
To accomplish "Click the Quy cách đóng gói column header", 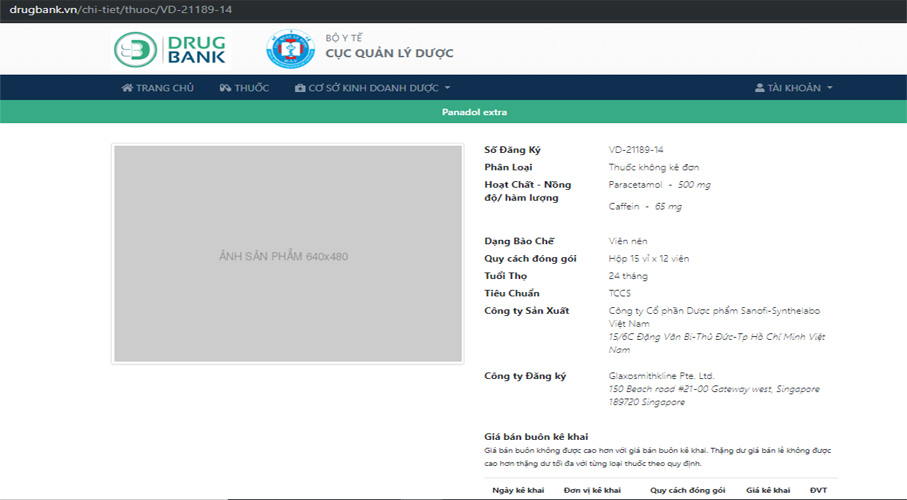I will pyautogui.click(x=688, y=490).
